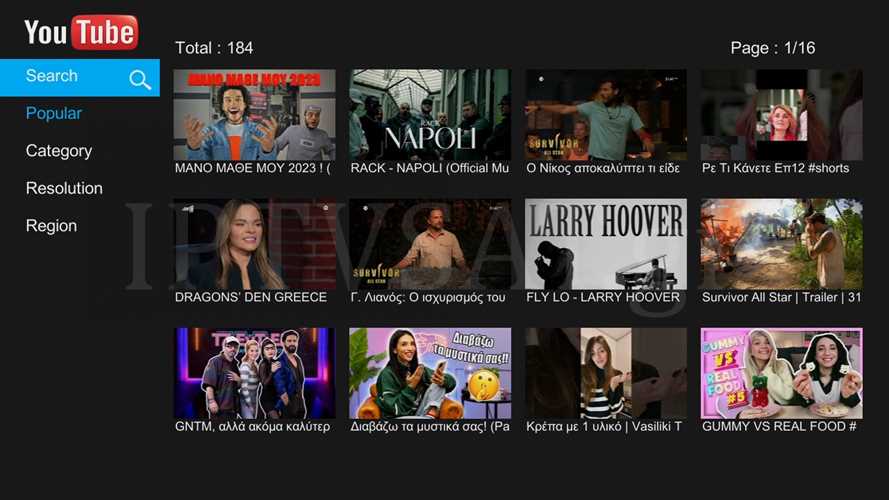Viewport: 889px width, 500px height.
Task: Click the magnifying glass search icon
Action: (x=140, y=79)
